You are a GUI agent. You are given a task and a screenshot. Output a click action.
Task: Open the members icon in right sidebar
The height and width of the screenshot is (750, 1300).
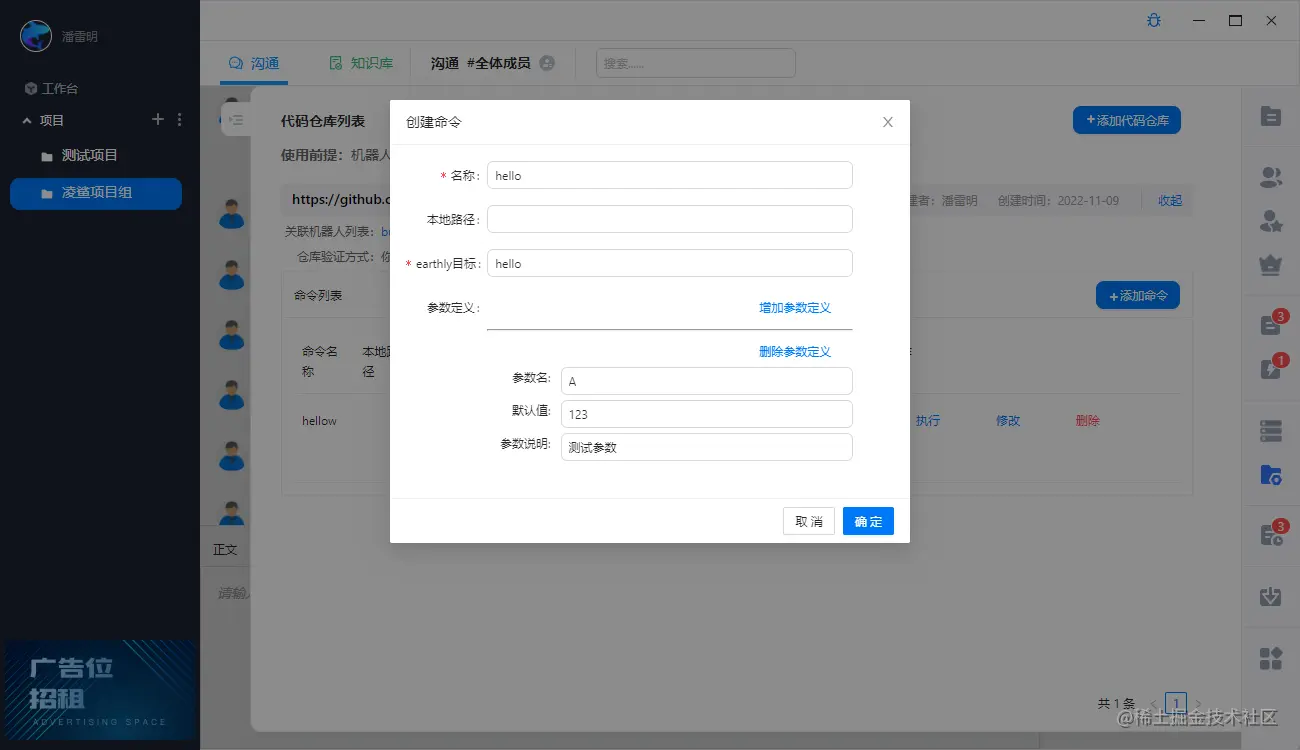coord(1271,178)
